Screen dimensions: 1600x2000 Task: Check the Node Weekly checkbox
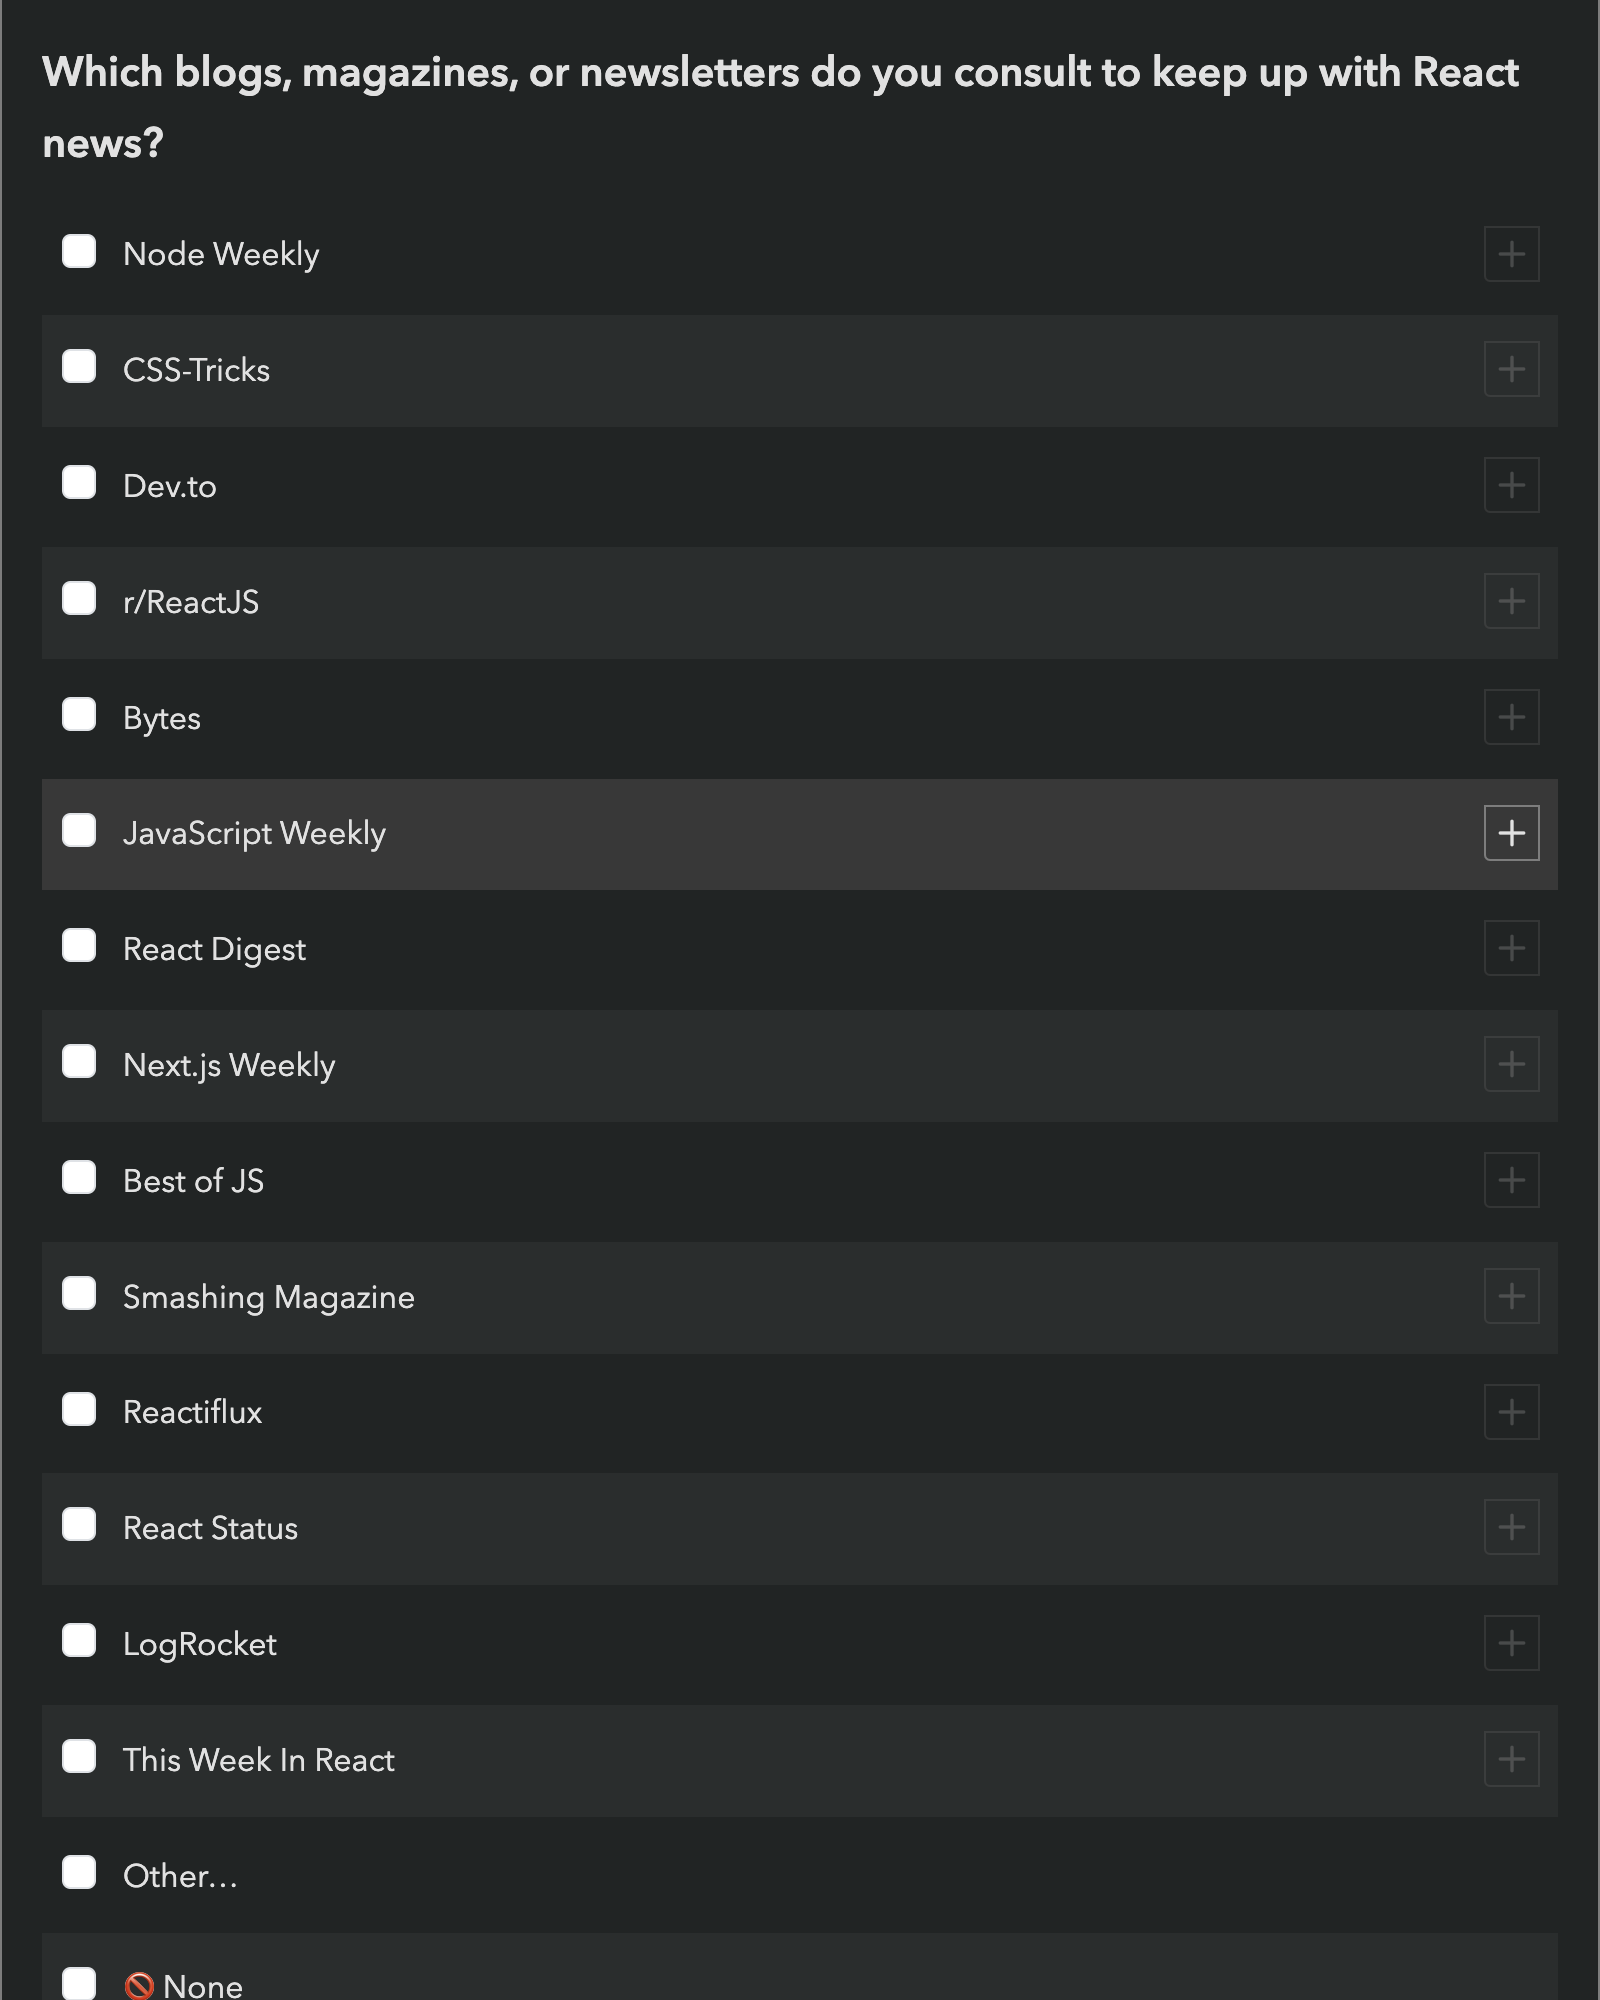[x=79, y=252]
